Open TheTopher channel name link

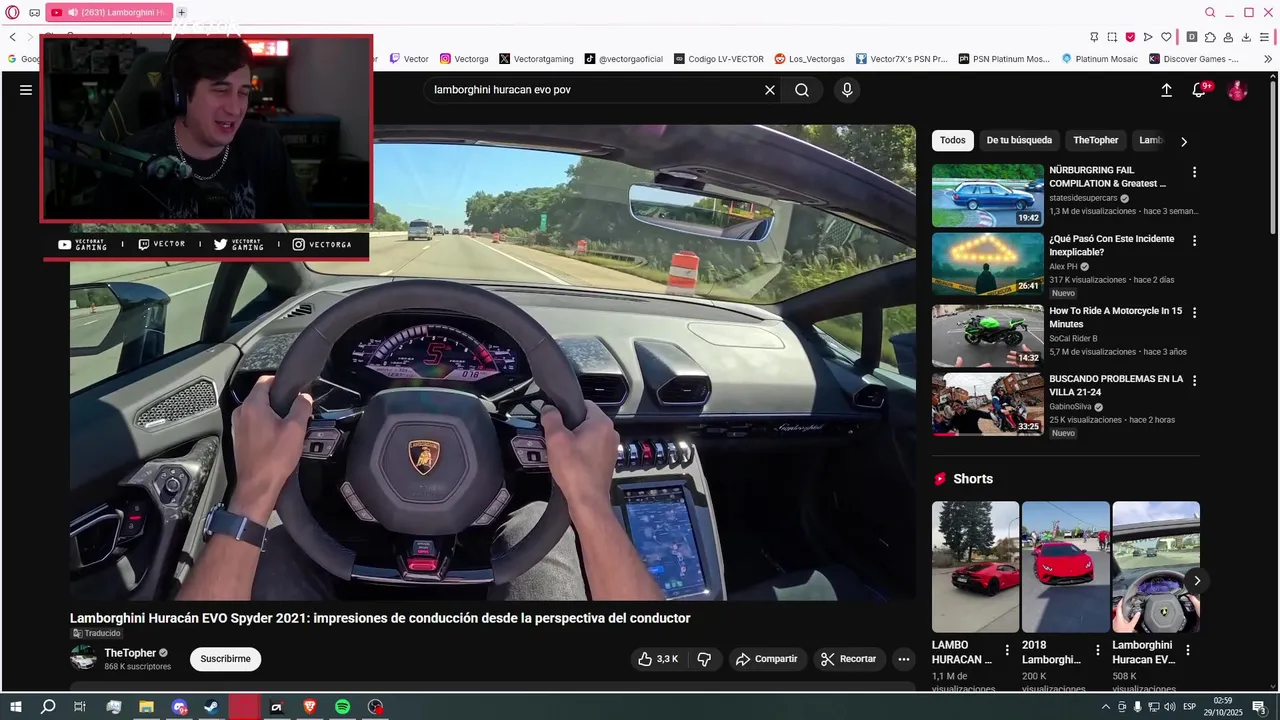pyautogui.click(x=130, y=653)
